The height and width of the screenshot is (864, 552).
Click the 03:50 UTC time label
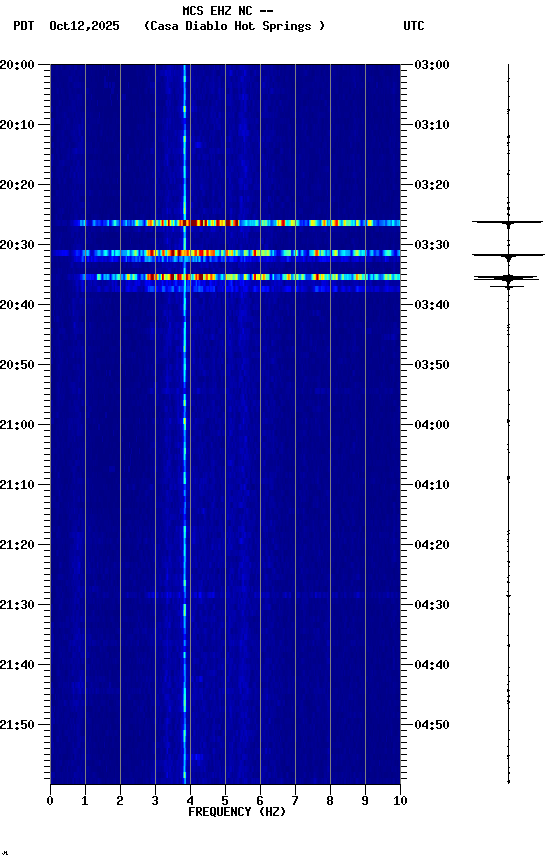pyautogui.click(x=432, y=365)
